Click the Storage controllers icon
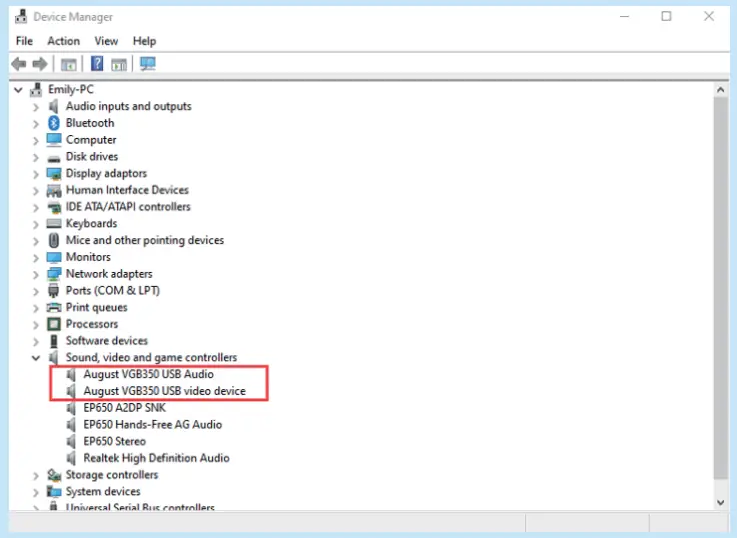 (x=54, y=475)
